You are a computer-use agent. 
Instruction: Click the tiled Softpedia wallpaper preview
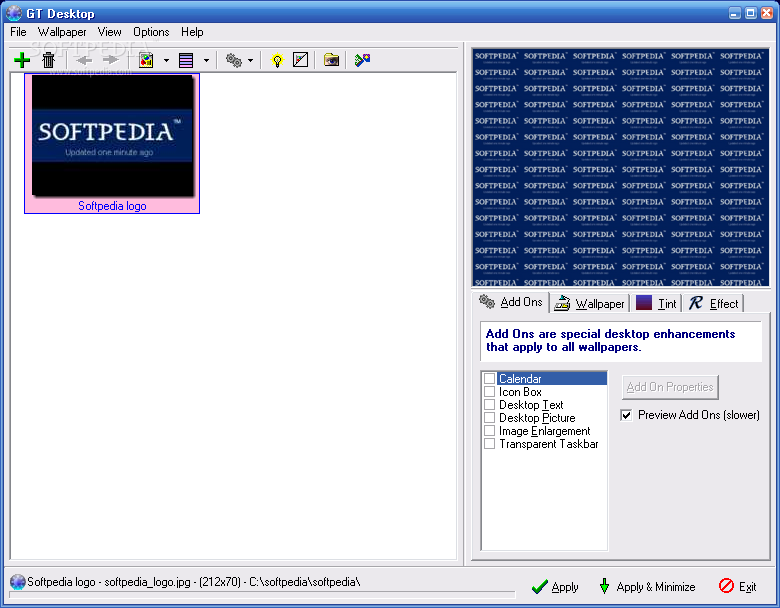[620, 167]
